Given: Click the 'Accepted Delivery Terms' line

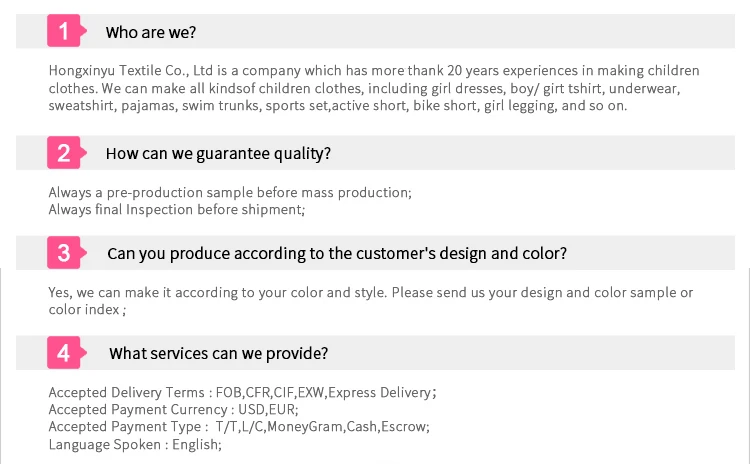Looking at the screenshot, I should tap(243, 392).
